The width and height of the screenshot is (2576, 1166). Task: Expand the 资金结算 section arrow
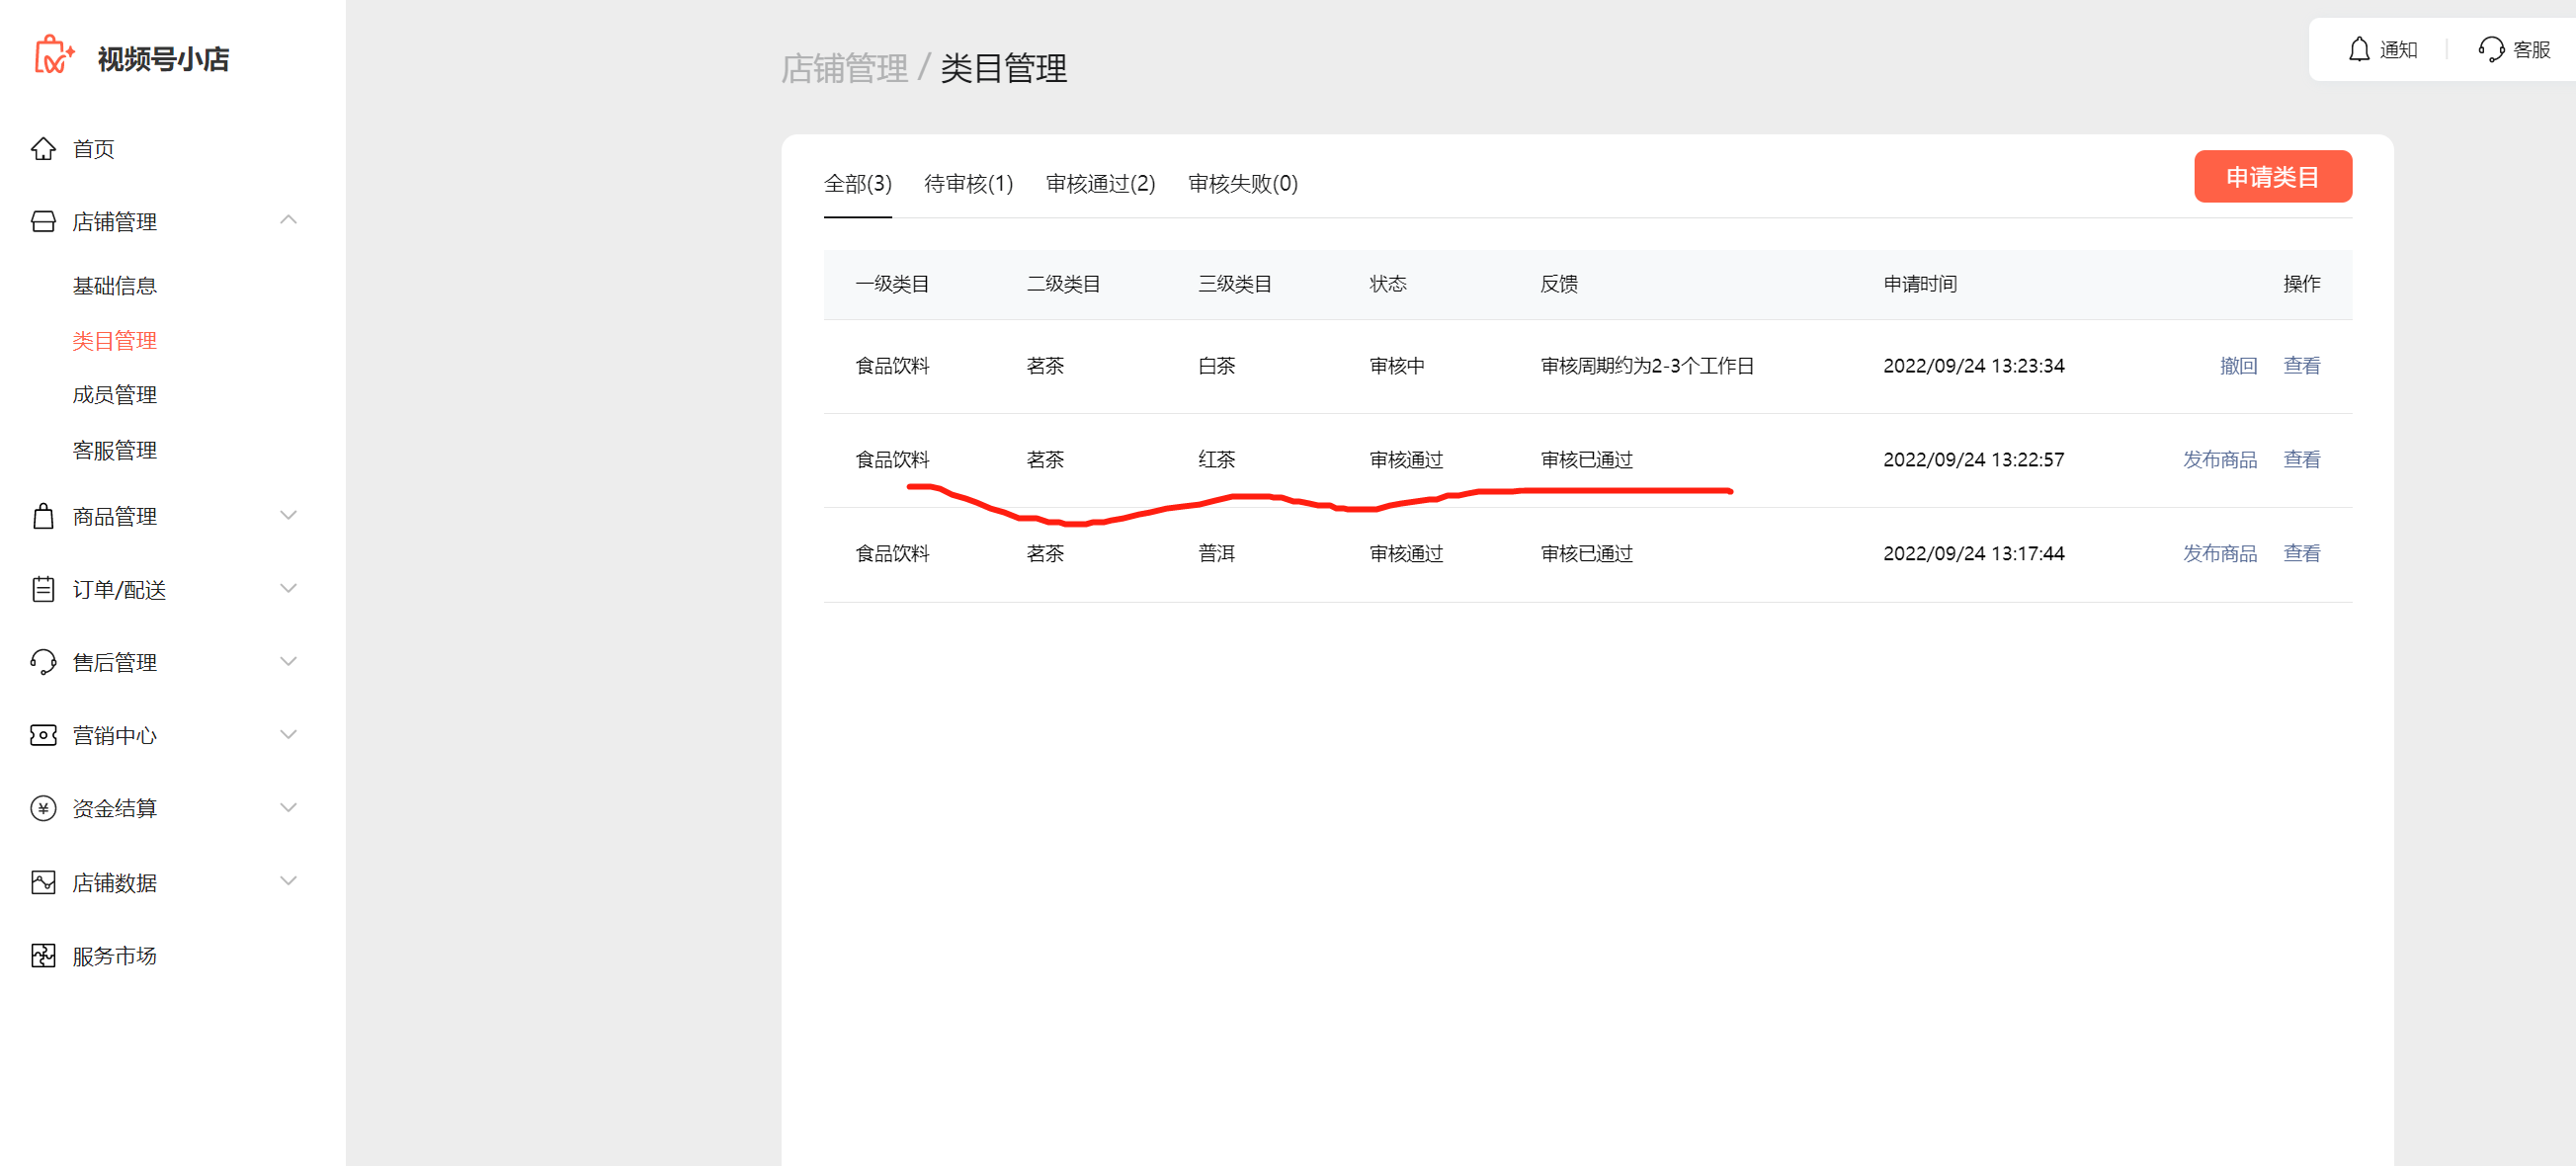point(288,808)
